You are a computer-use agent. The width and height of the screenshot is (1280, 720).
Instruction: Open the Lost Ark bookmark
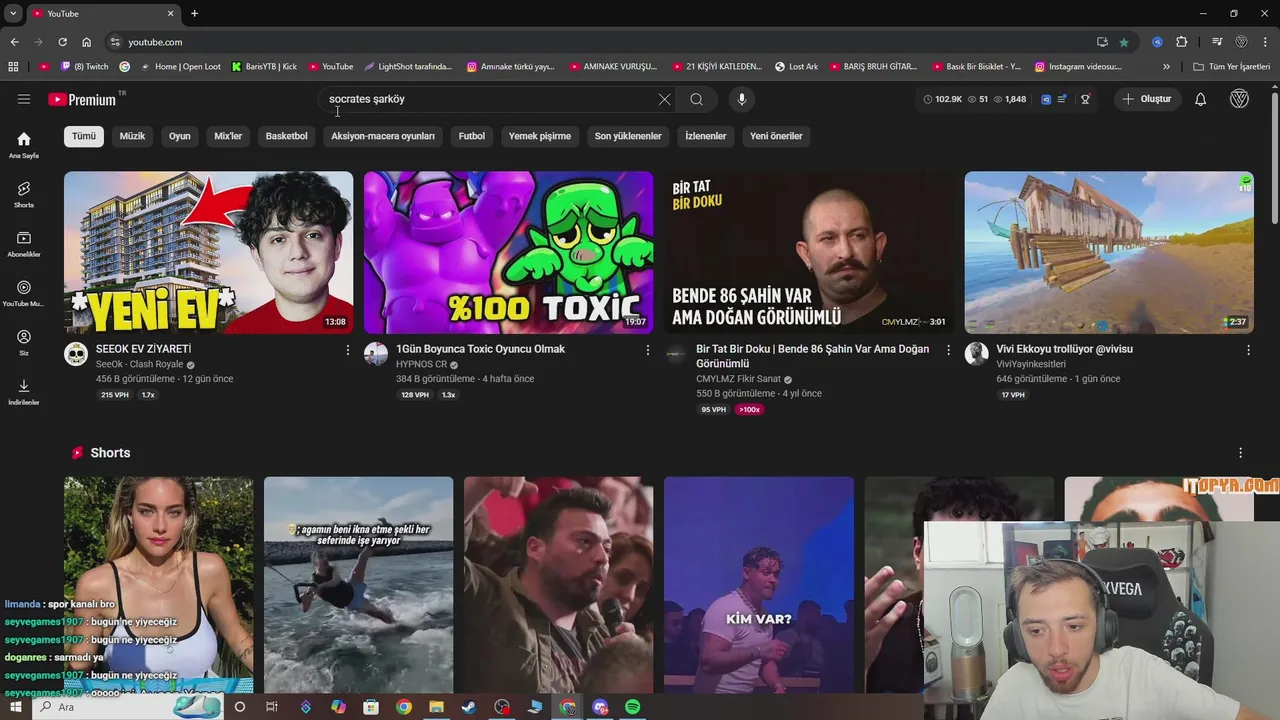[796, 67]
